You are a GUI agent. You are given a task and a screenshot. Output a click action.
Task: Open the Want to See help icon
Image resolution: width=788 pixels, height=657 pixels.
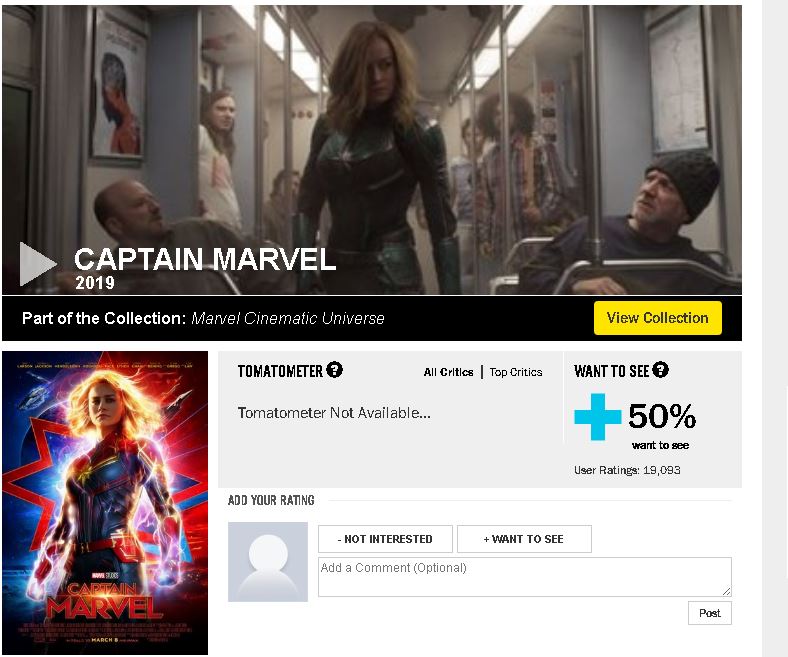(x=660, y=370)
